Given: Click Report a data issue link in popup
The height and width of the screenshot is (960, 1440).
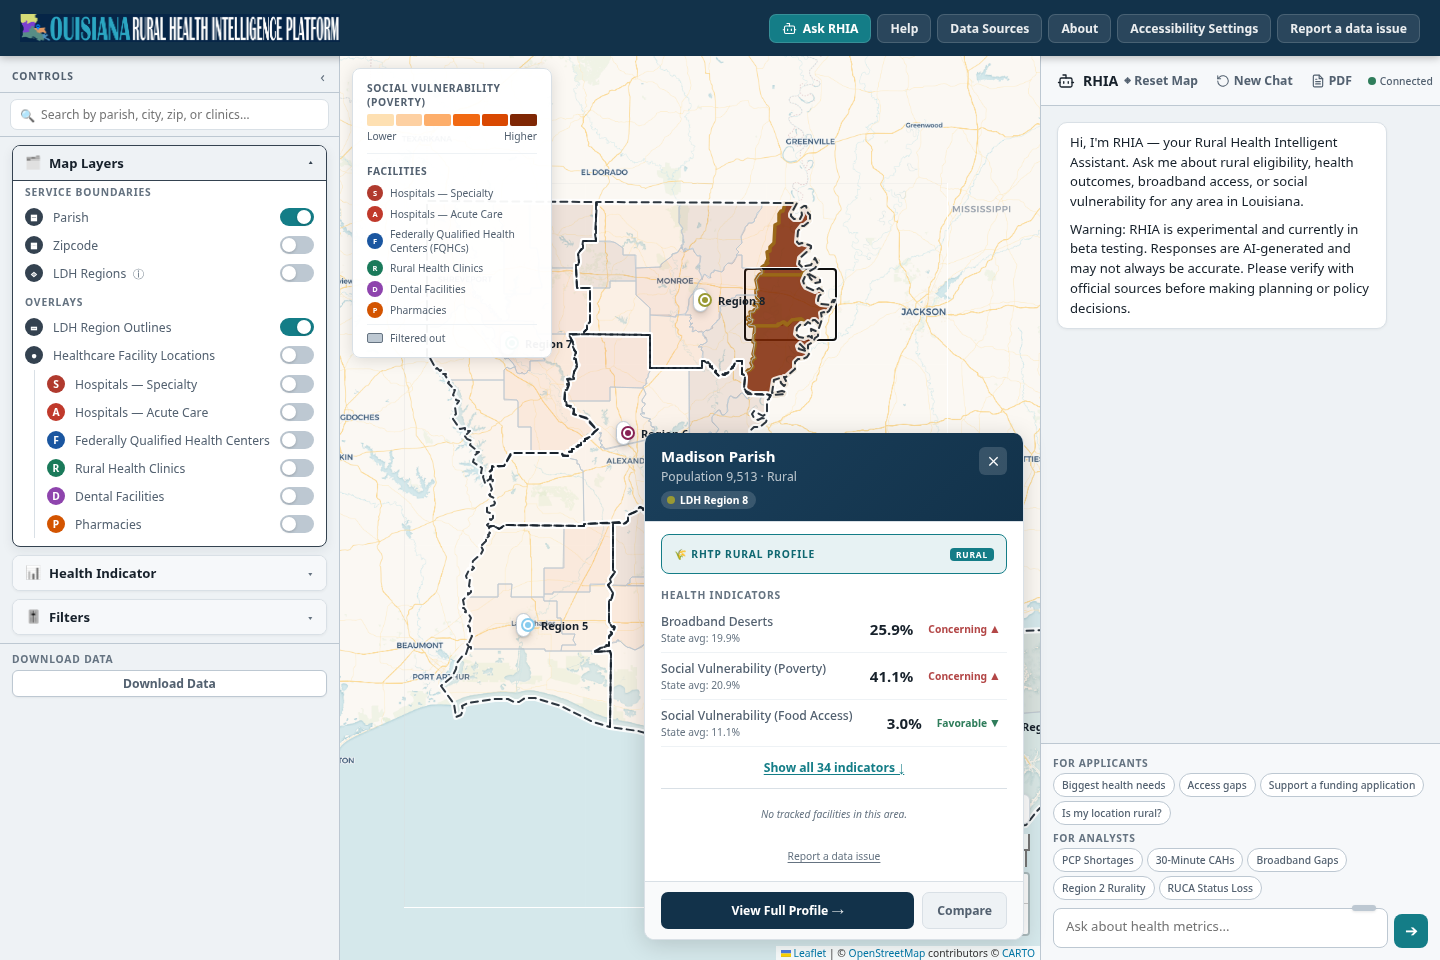Looking at the screenshot, I should [834, 857].
